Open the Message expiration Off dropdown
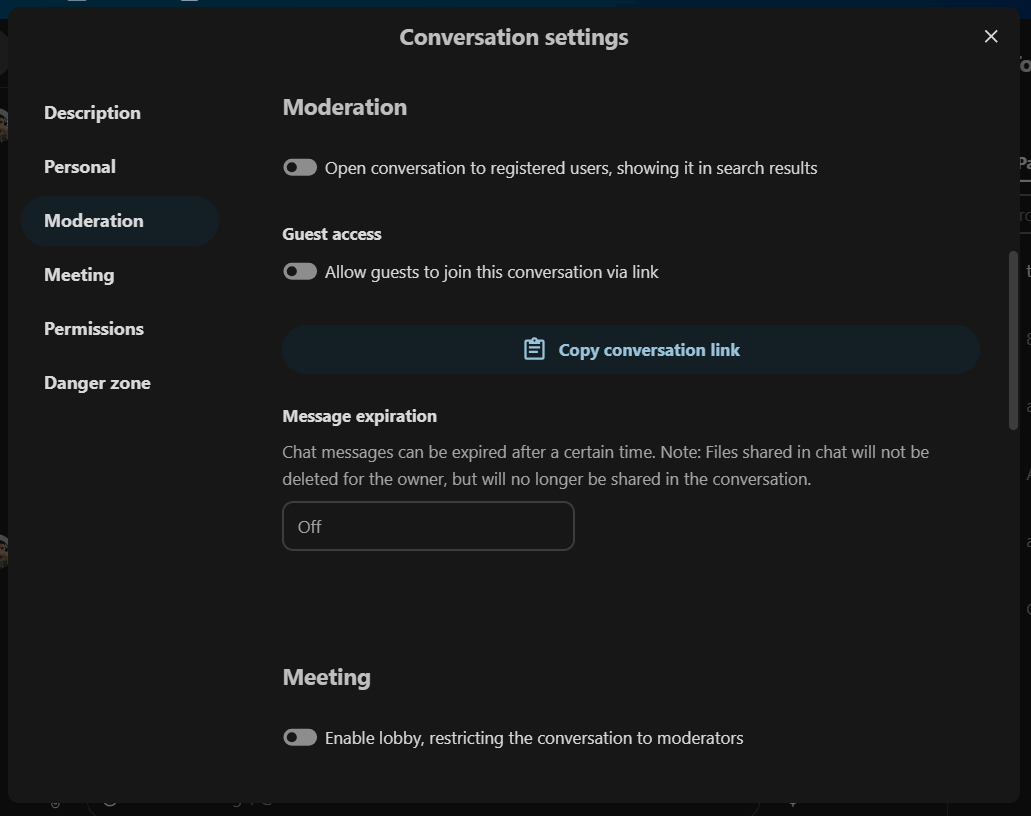This screenshot has width=1031, height=816. 428,526
